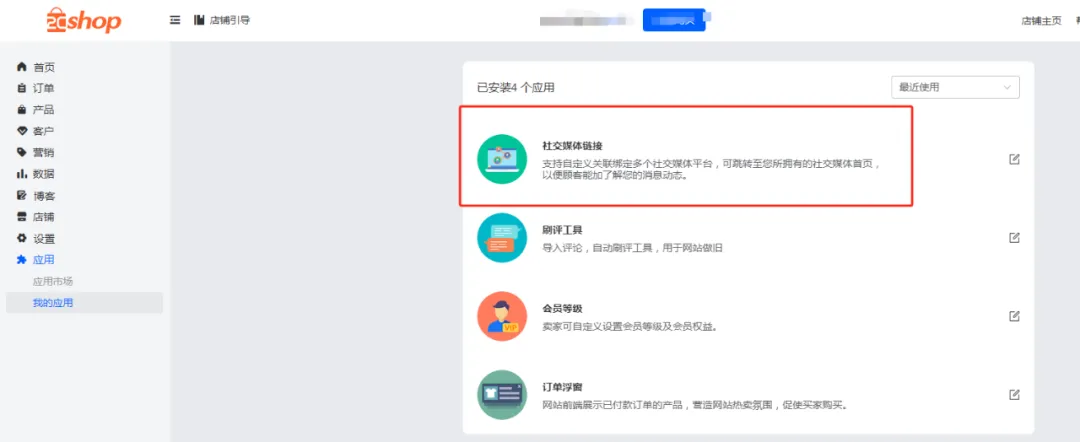Click the 产品 bag icon
The width and height of the screenshot is (1080, 442).
point(22,109)
